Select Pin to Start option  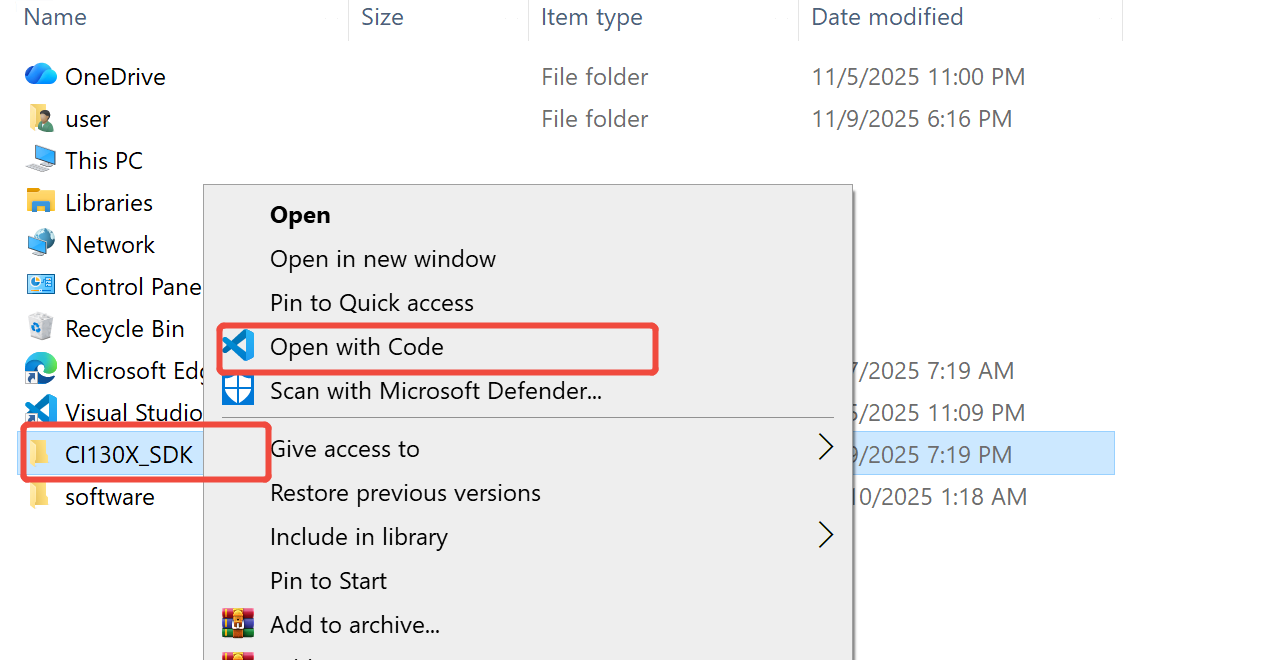coord(328,581)
